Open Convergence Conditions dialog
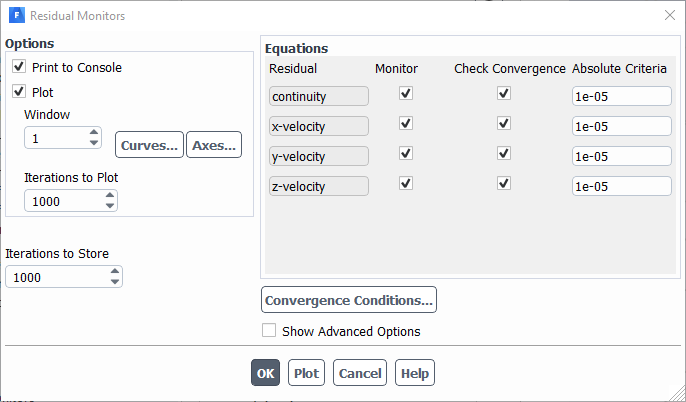This screenshot has height=402, width=686. point(349,300)
